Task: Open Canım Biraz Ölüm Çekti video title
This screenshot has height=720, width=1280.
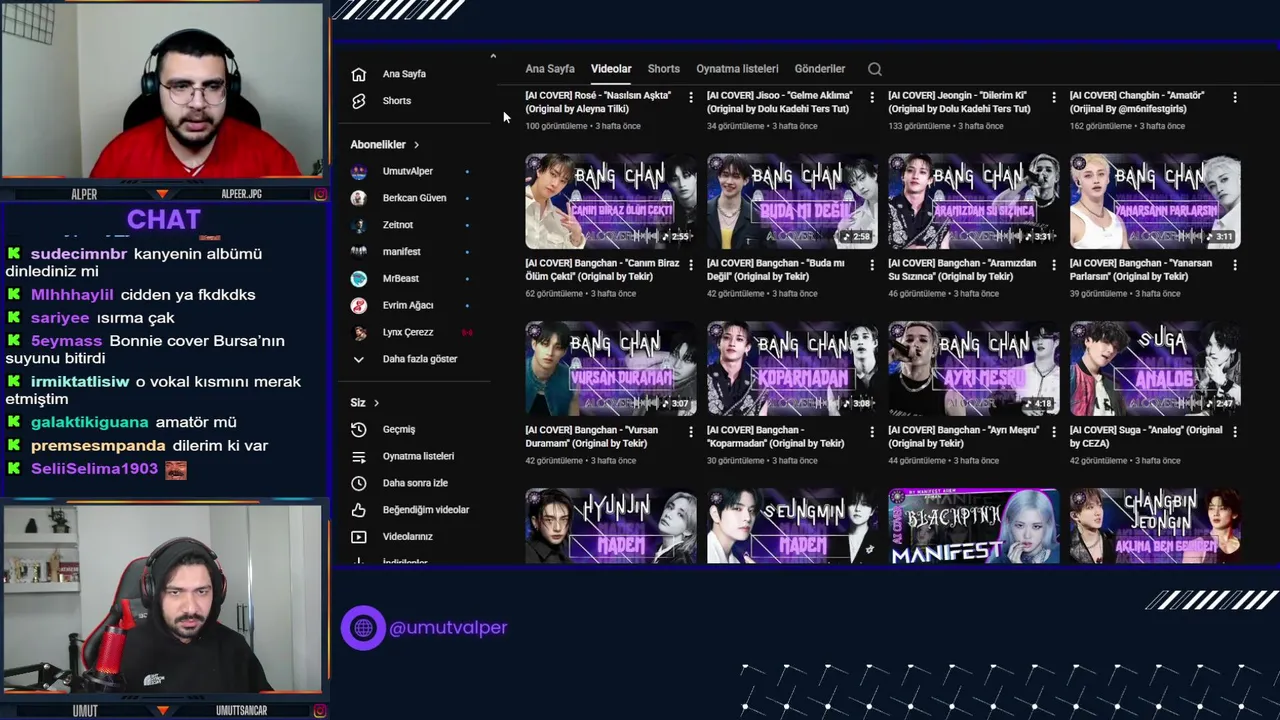Action: click(x=602, y=270)
